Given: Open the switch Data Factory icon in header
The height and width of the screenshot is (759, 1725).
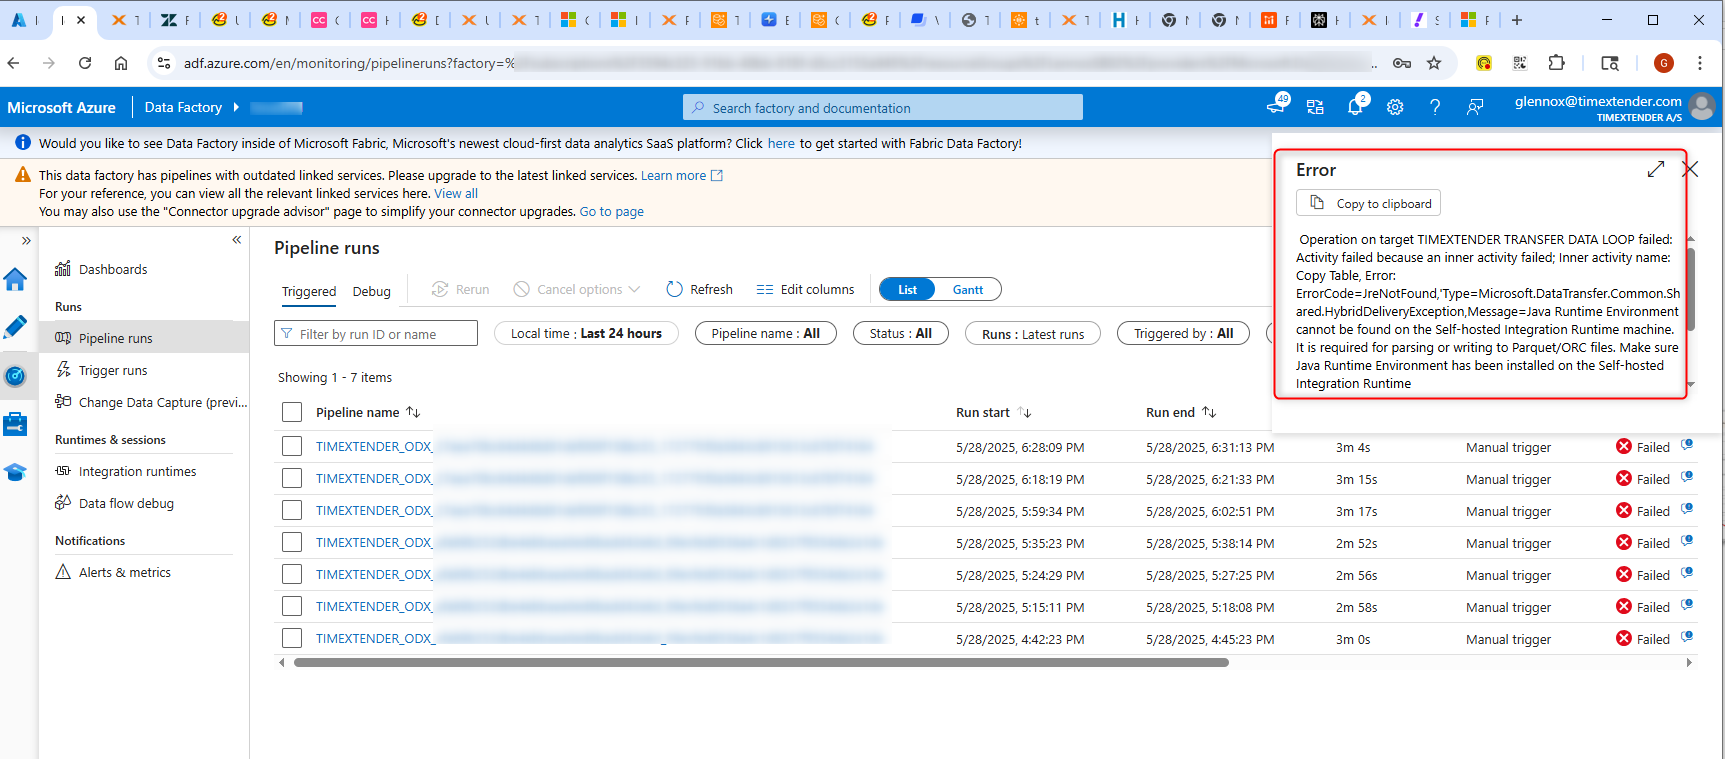Looking at the screenshot, I should pos(1315,107).
